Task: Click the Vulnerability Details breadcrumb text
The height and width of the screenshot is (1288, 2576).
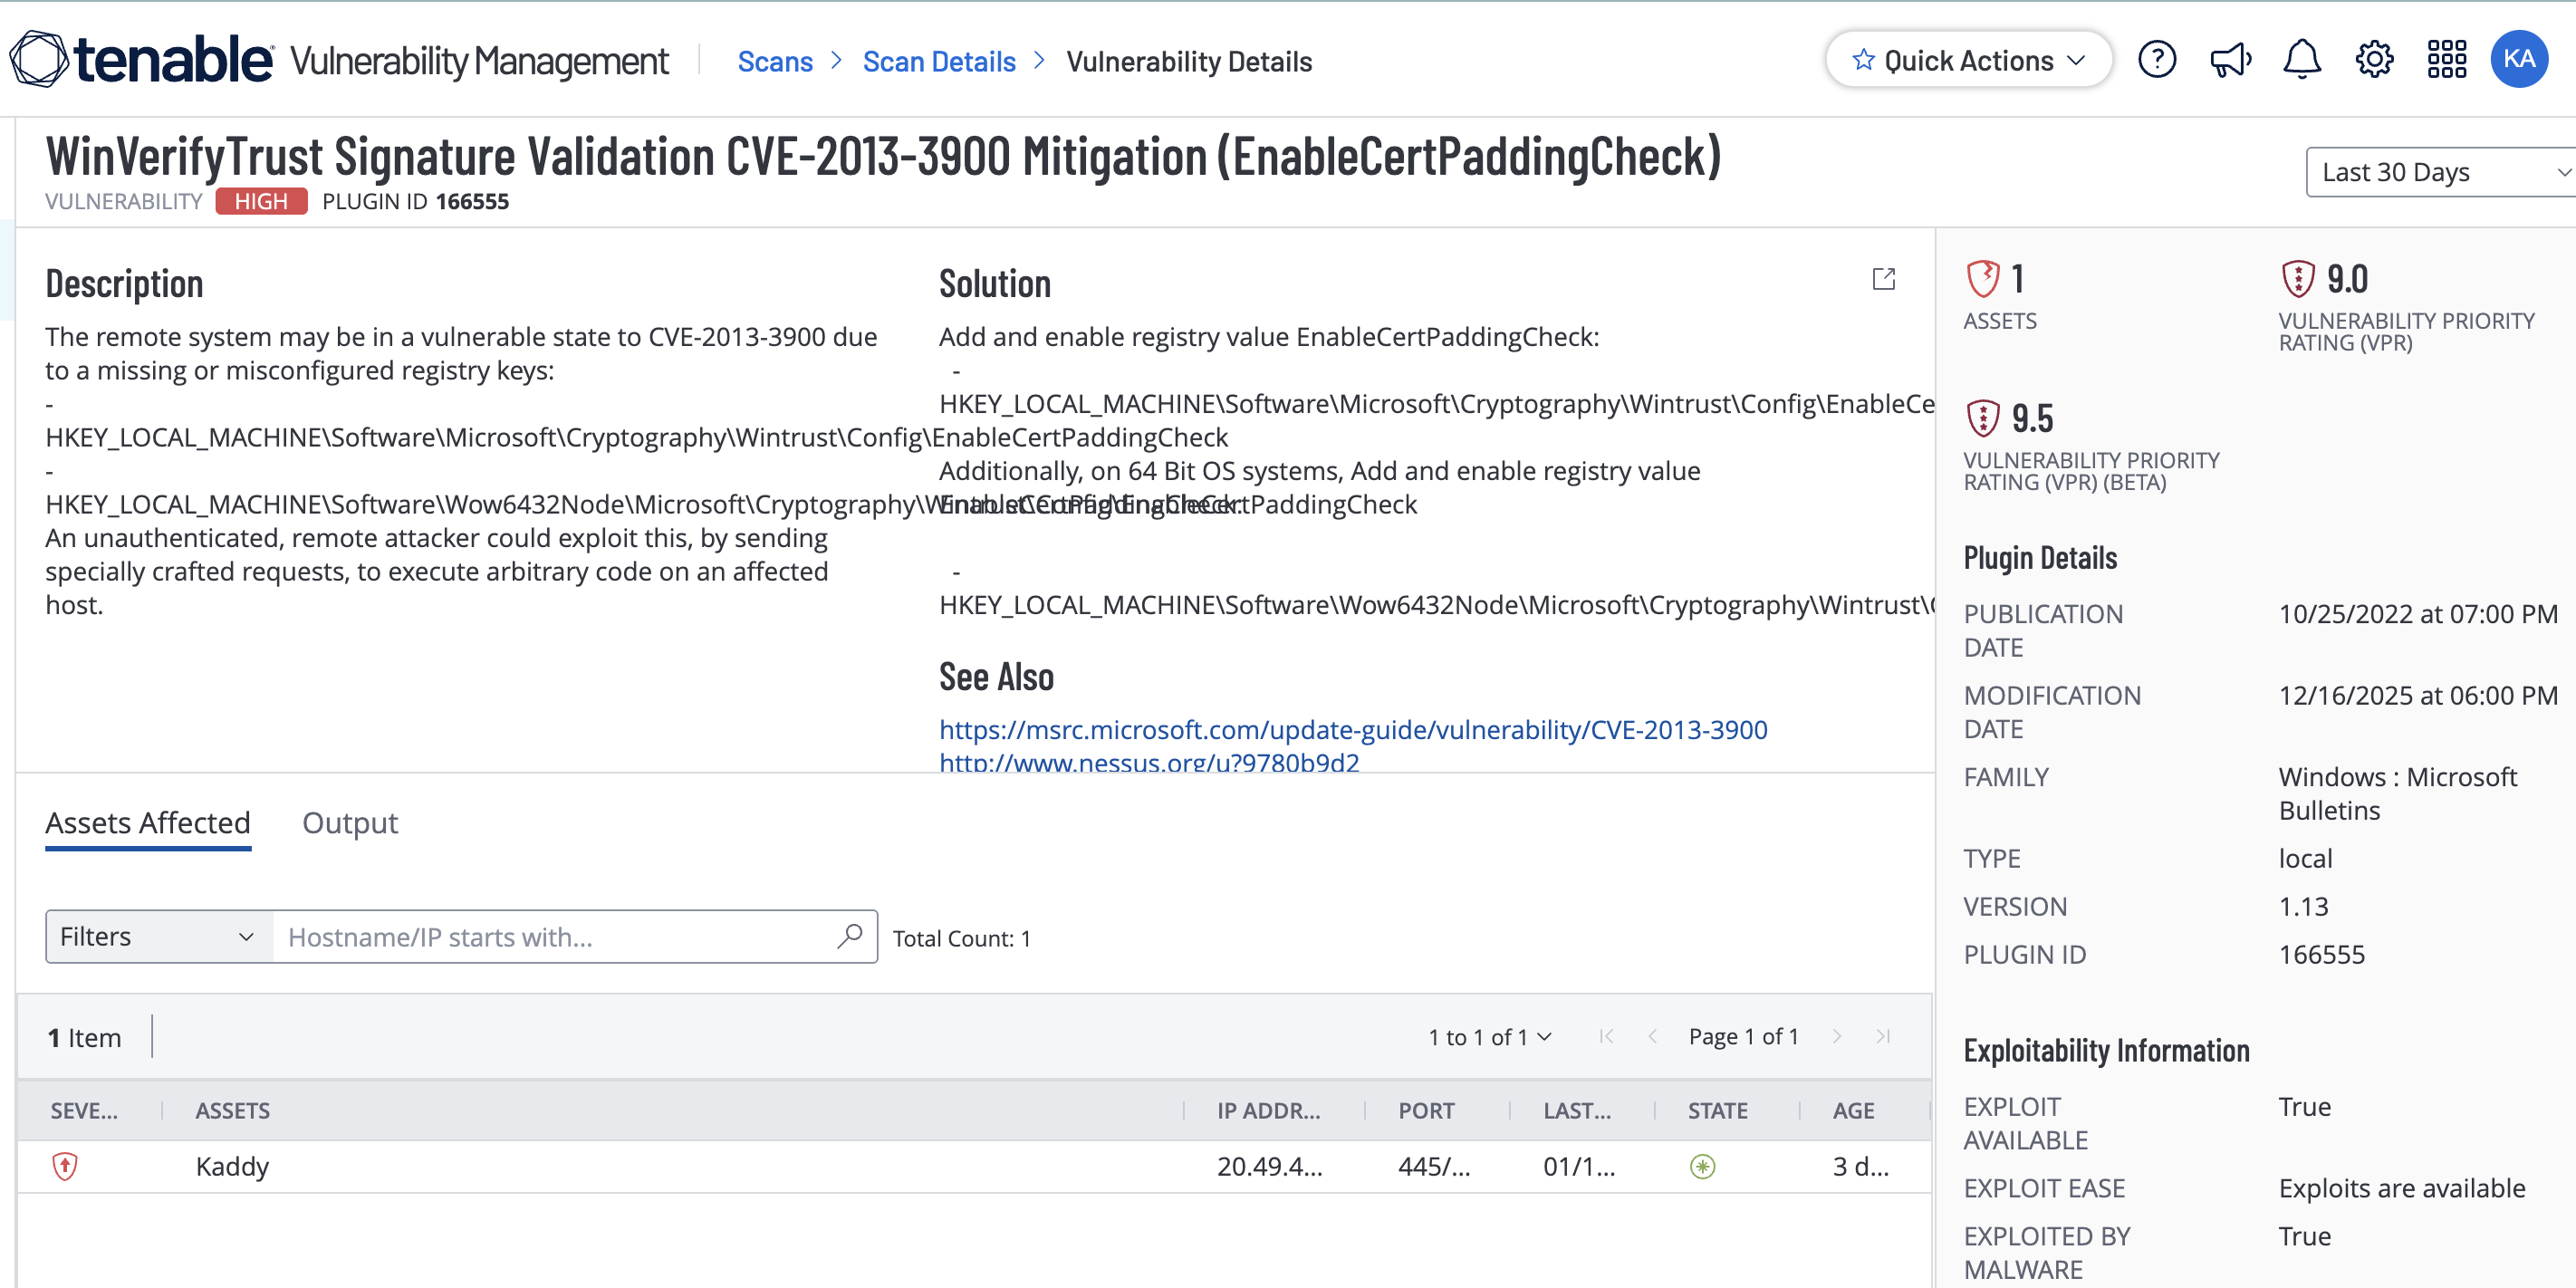Action: click(1189, 62)
